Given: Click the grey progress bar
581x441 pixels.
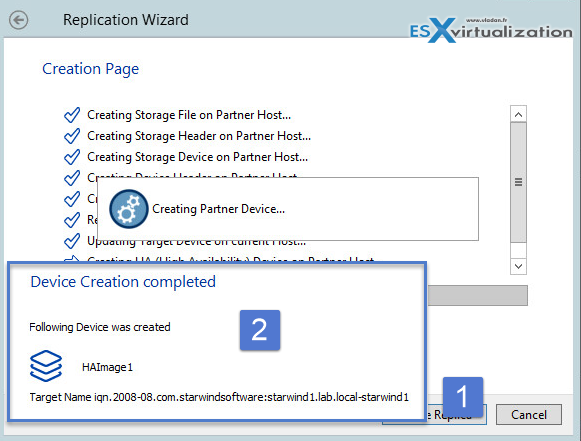Looking at the screenshot, I should point(478,295).
